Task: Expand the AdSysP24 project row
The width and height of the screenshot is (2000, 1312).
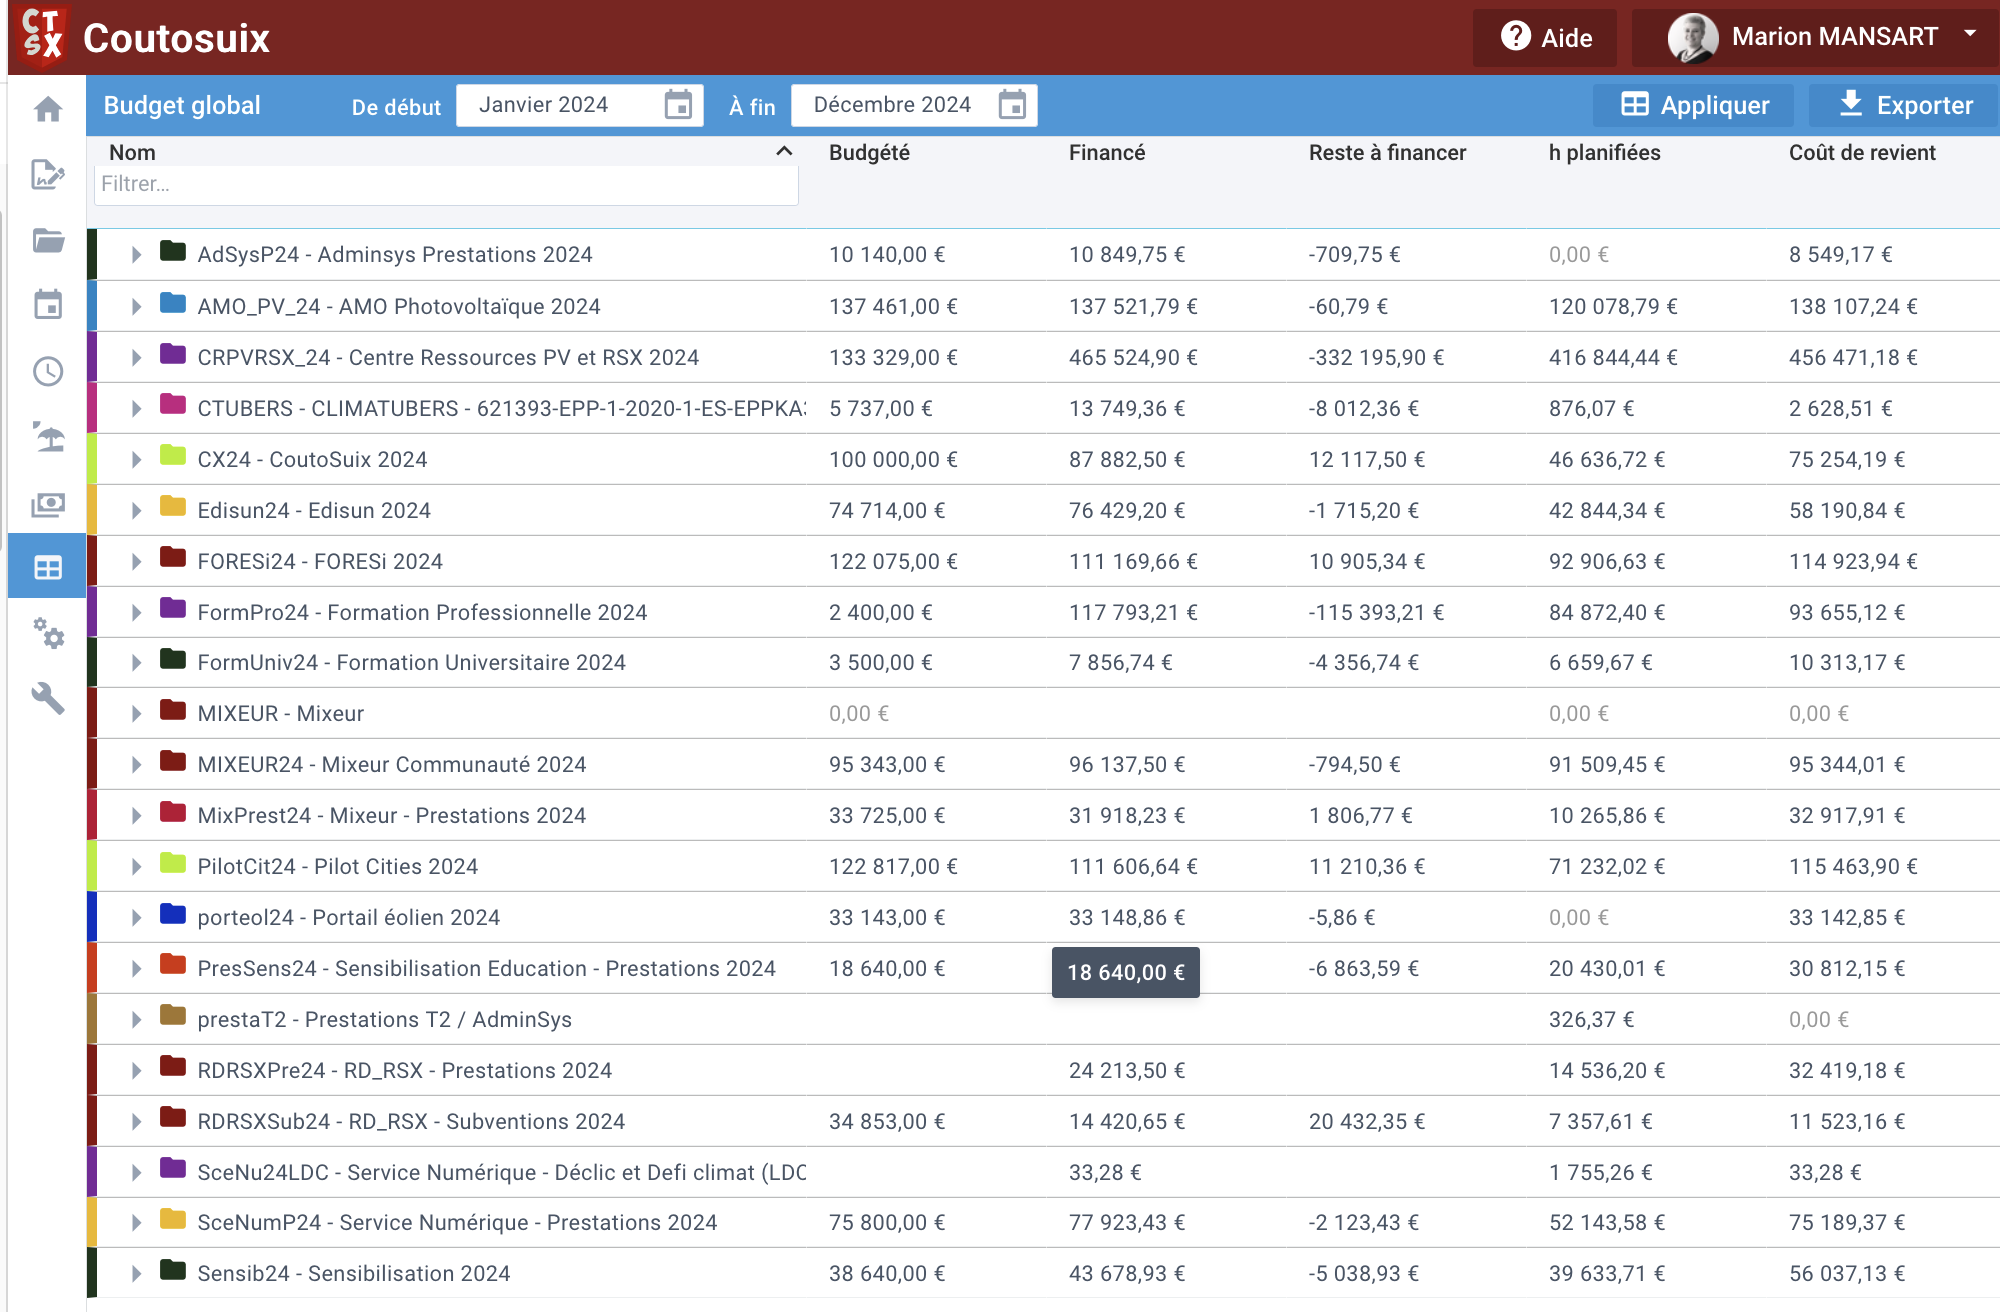Action: coord(136,255)
